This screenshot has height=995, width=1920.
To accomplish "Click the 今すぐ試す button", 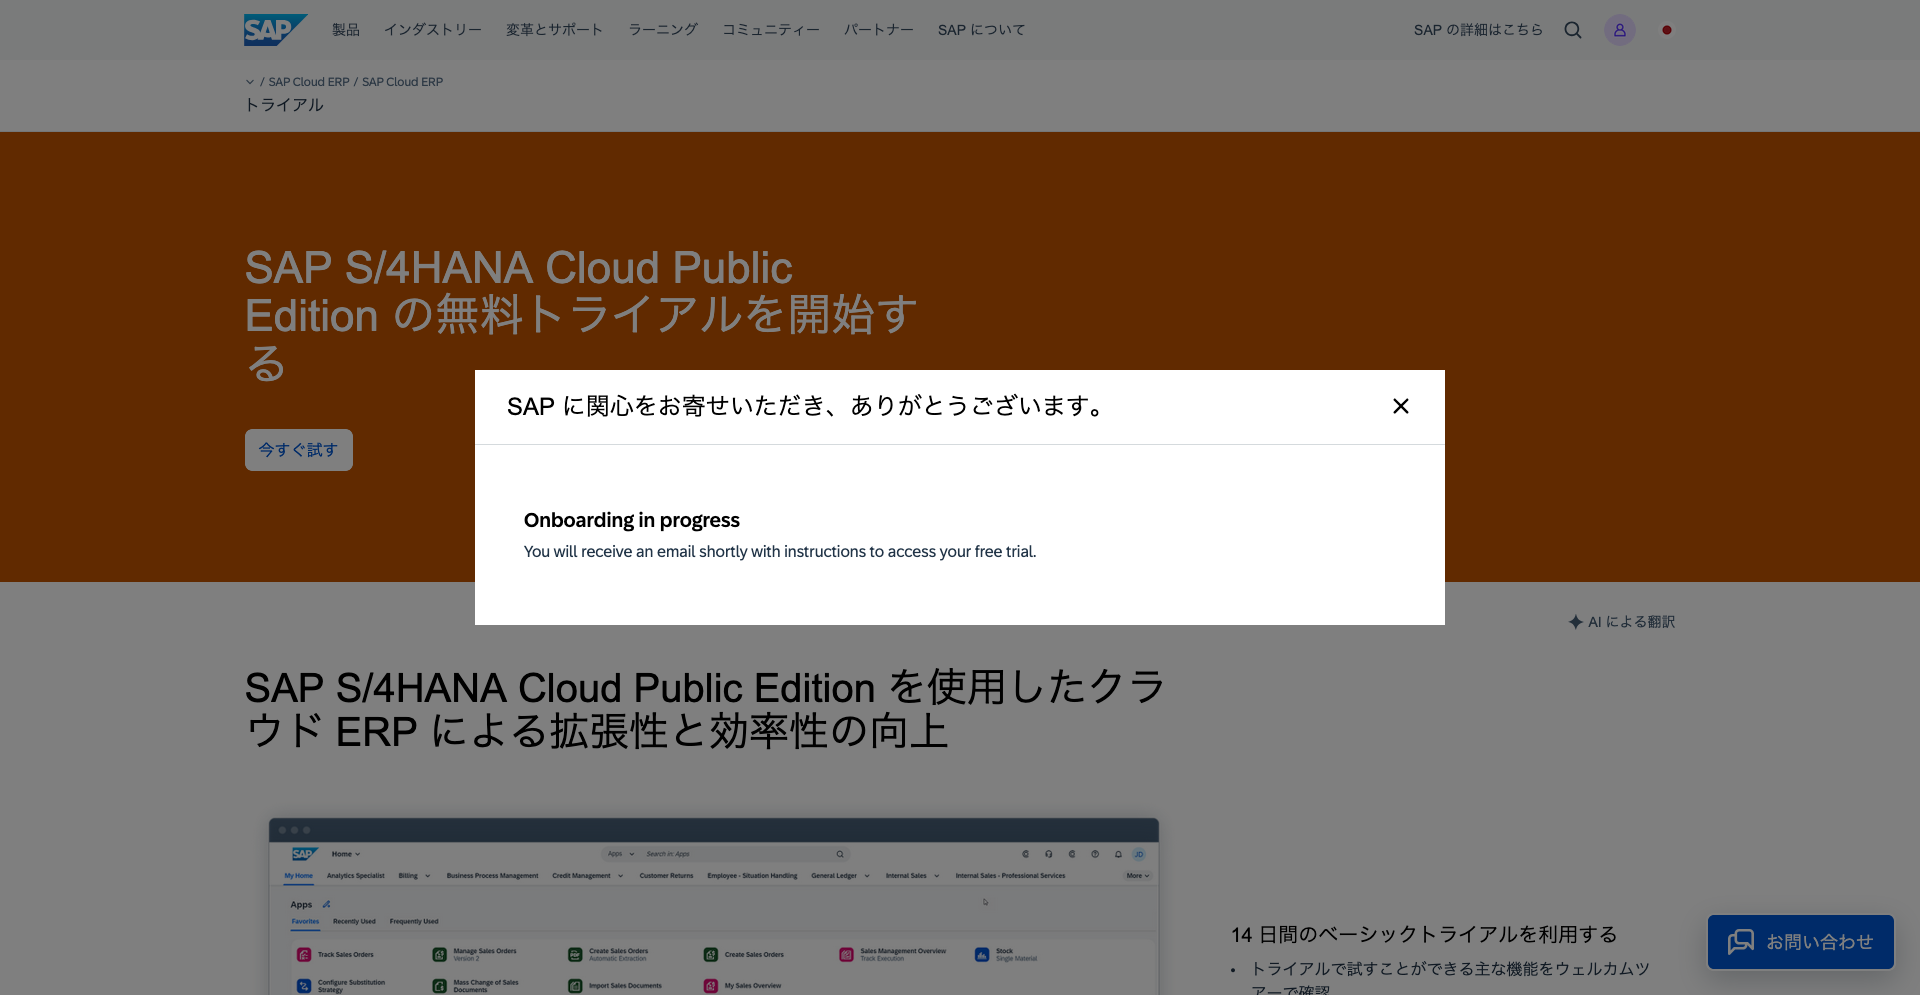I will click(x=299, y=450).
